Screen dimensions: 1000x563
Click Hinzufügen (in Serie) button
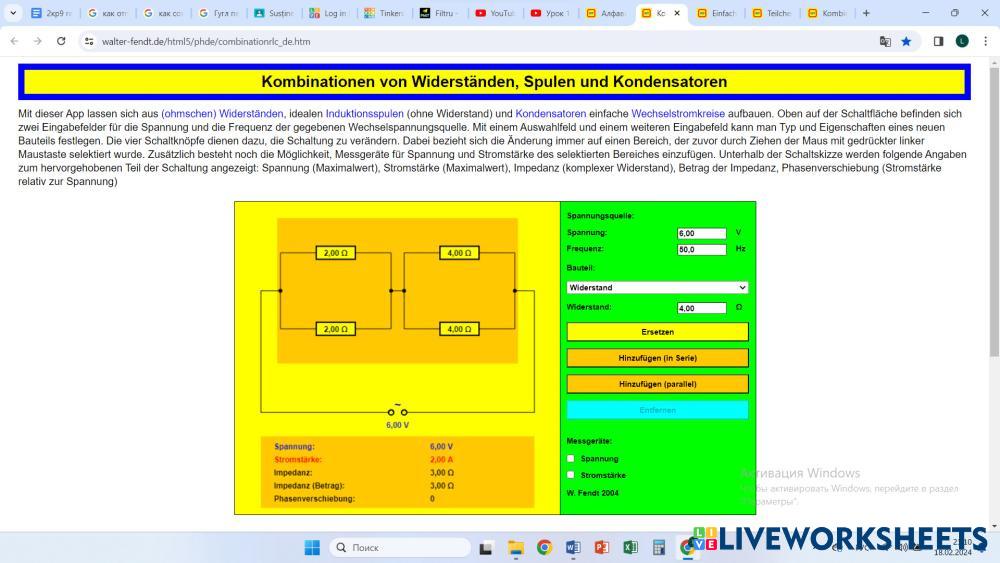tap(657, 357)
